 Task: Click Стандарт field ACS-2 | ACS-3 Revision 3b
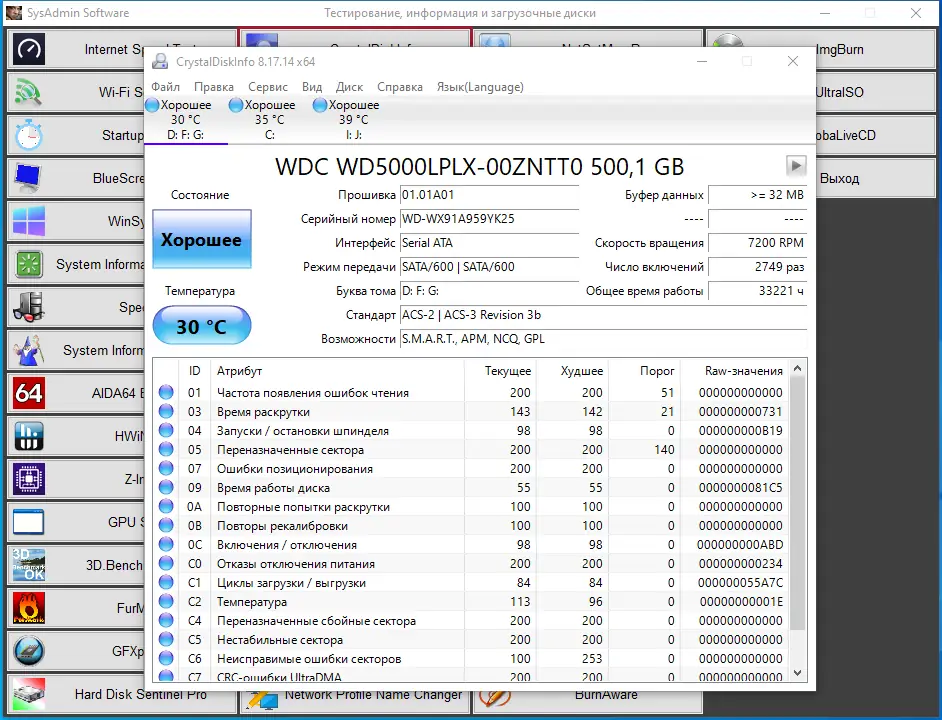coord(603,315)
